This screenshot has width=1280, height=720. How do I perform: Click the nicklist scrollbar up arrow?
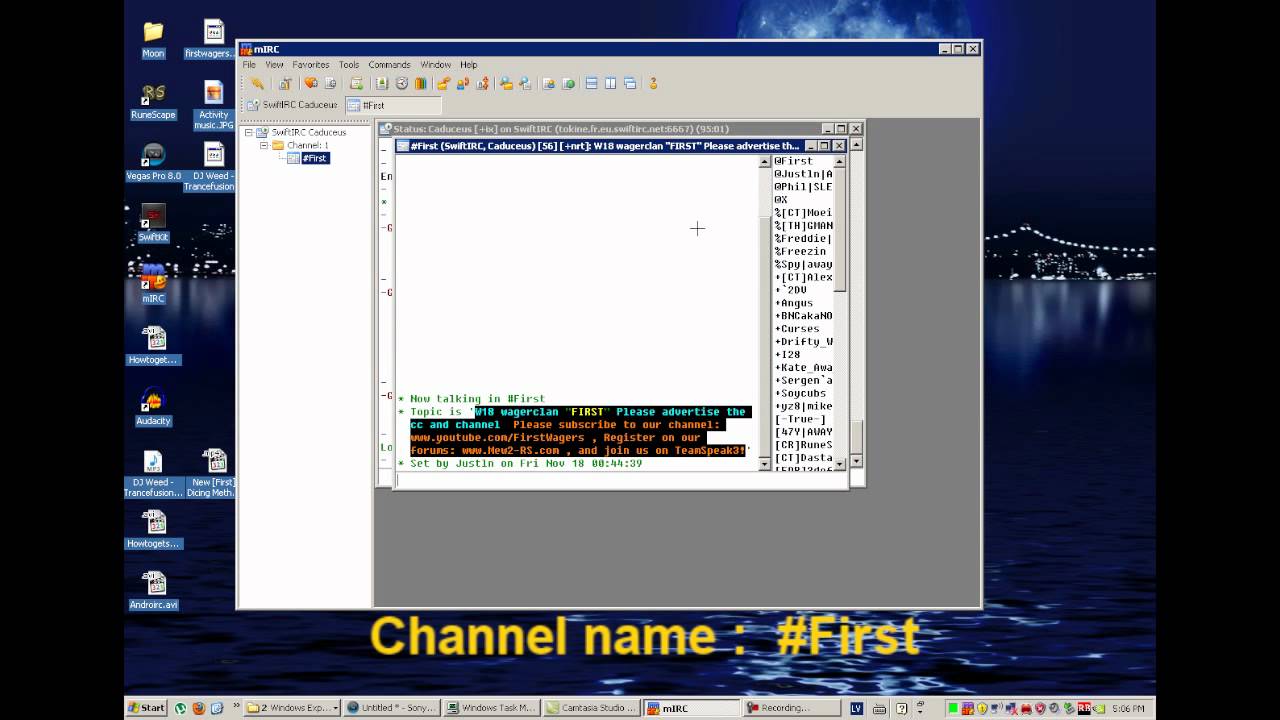840,161
